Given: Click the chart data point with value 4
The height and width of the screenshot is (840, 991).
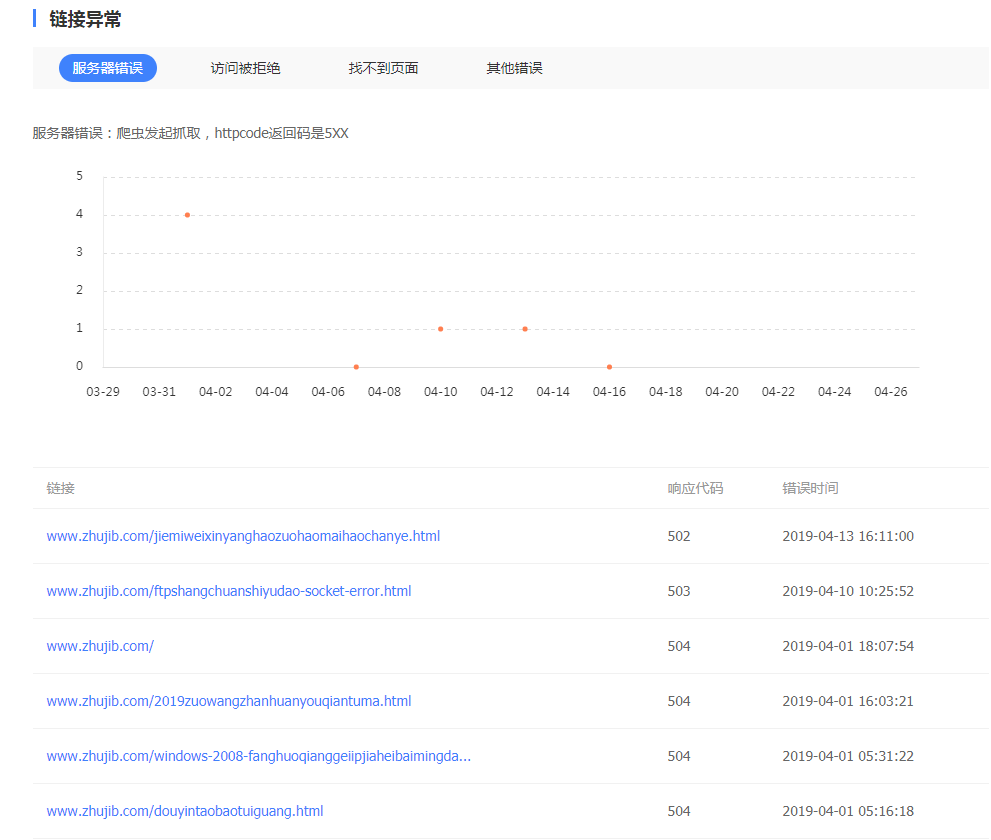Looking at the screenshot, I should (187, 215).
